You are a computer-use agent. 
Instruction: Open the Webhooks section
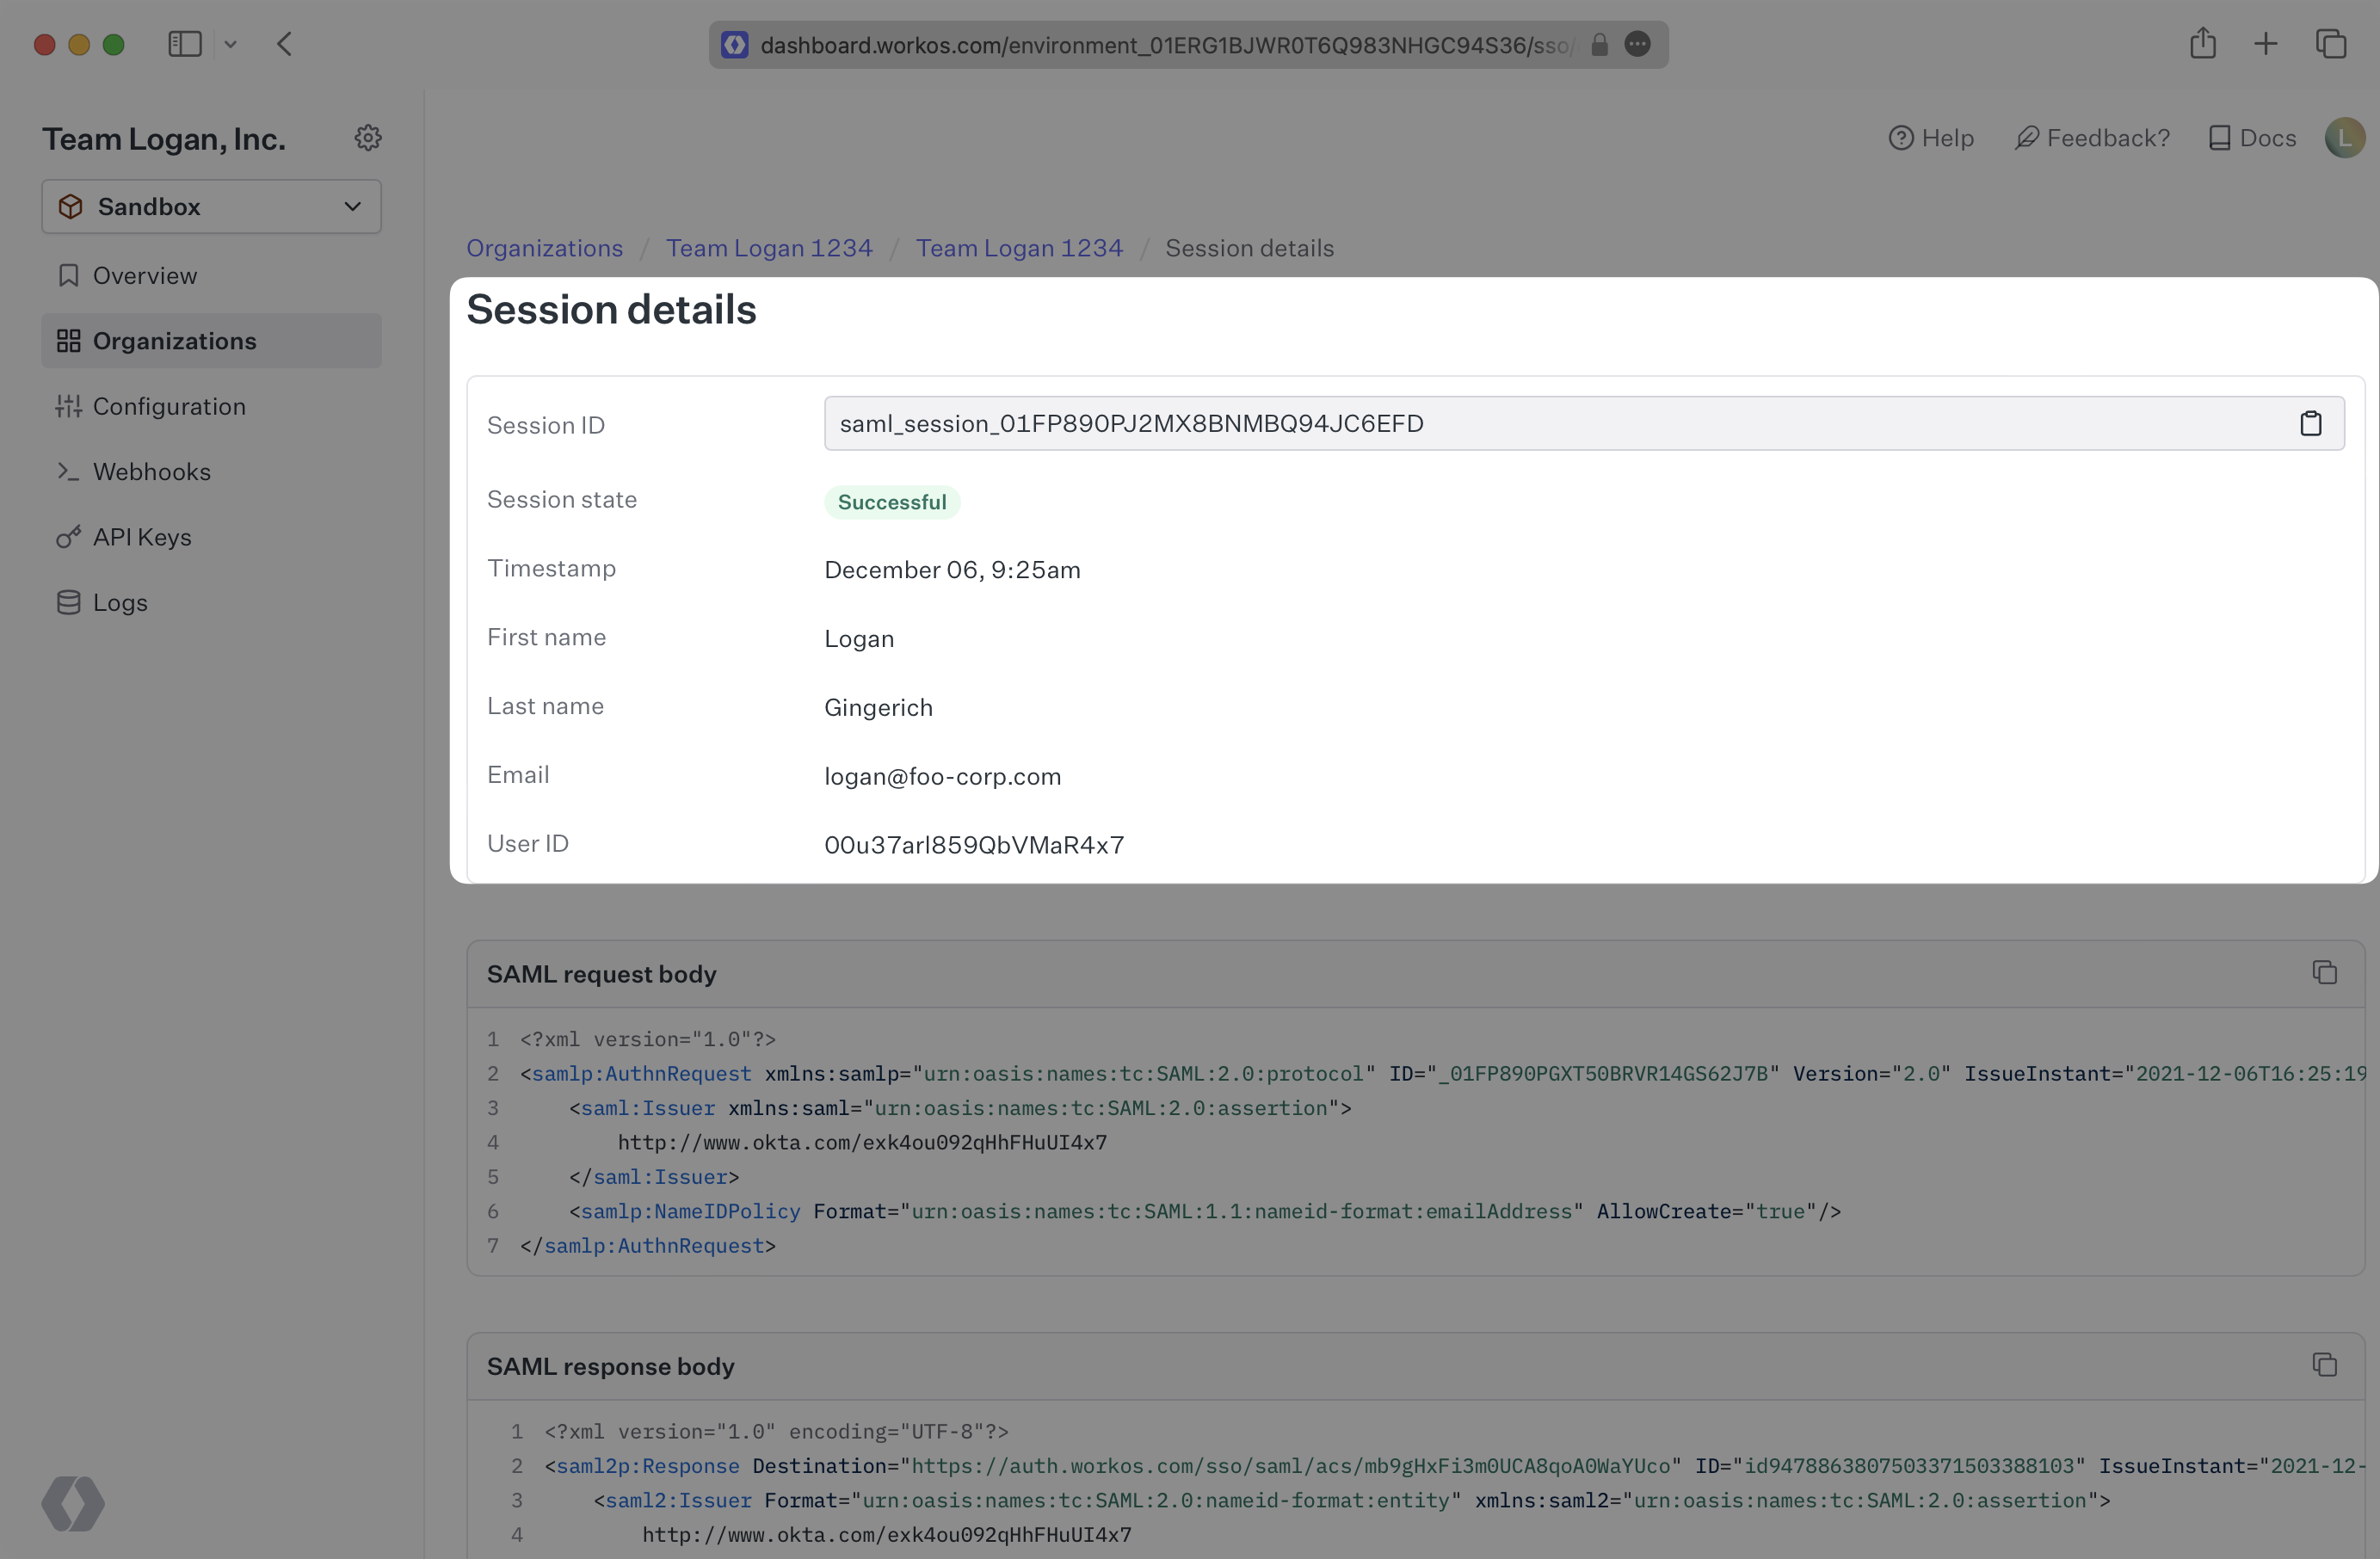(x=152, y=471)
